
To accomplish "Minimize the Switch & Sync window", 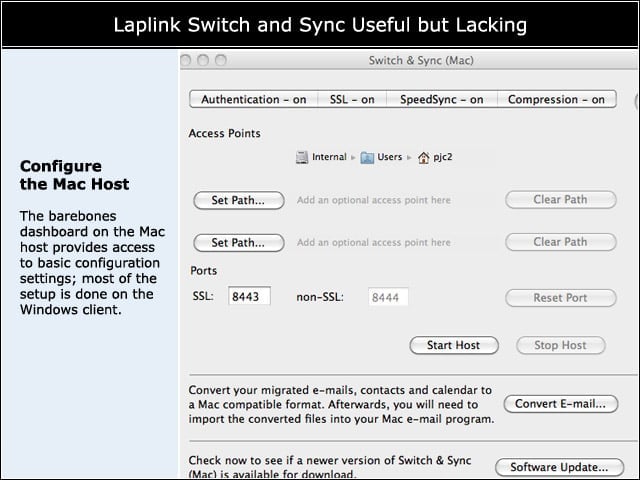I will point(203,60).
